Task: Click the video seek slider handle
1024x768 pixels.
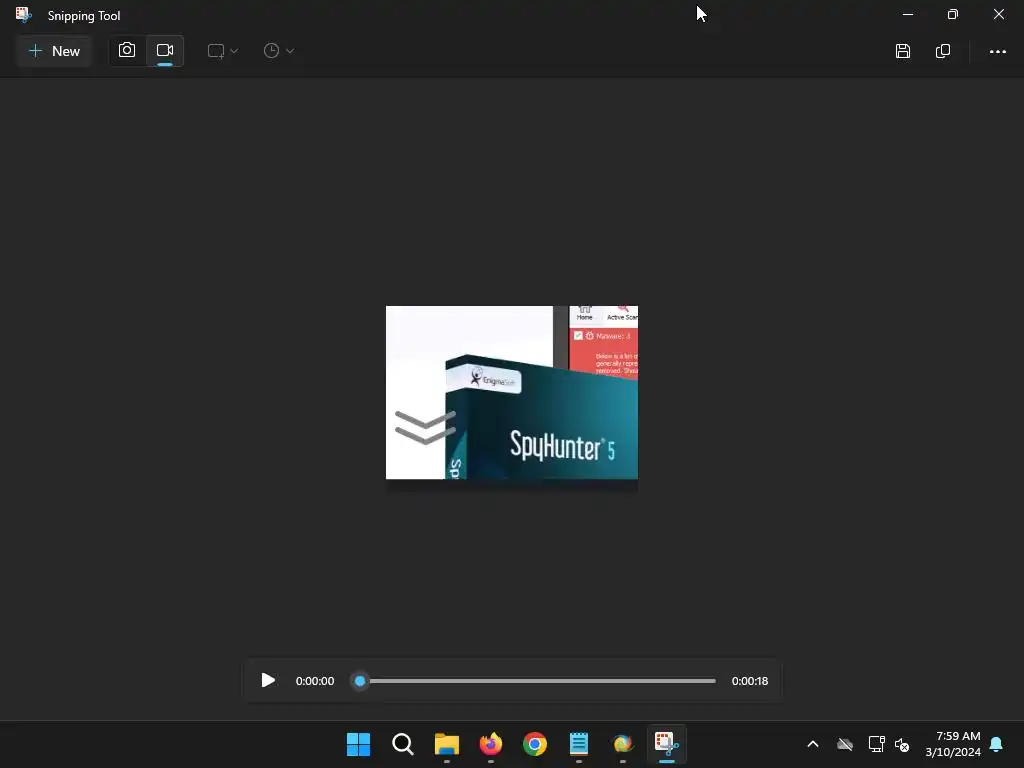Action: pos(360,681)
